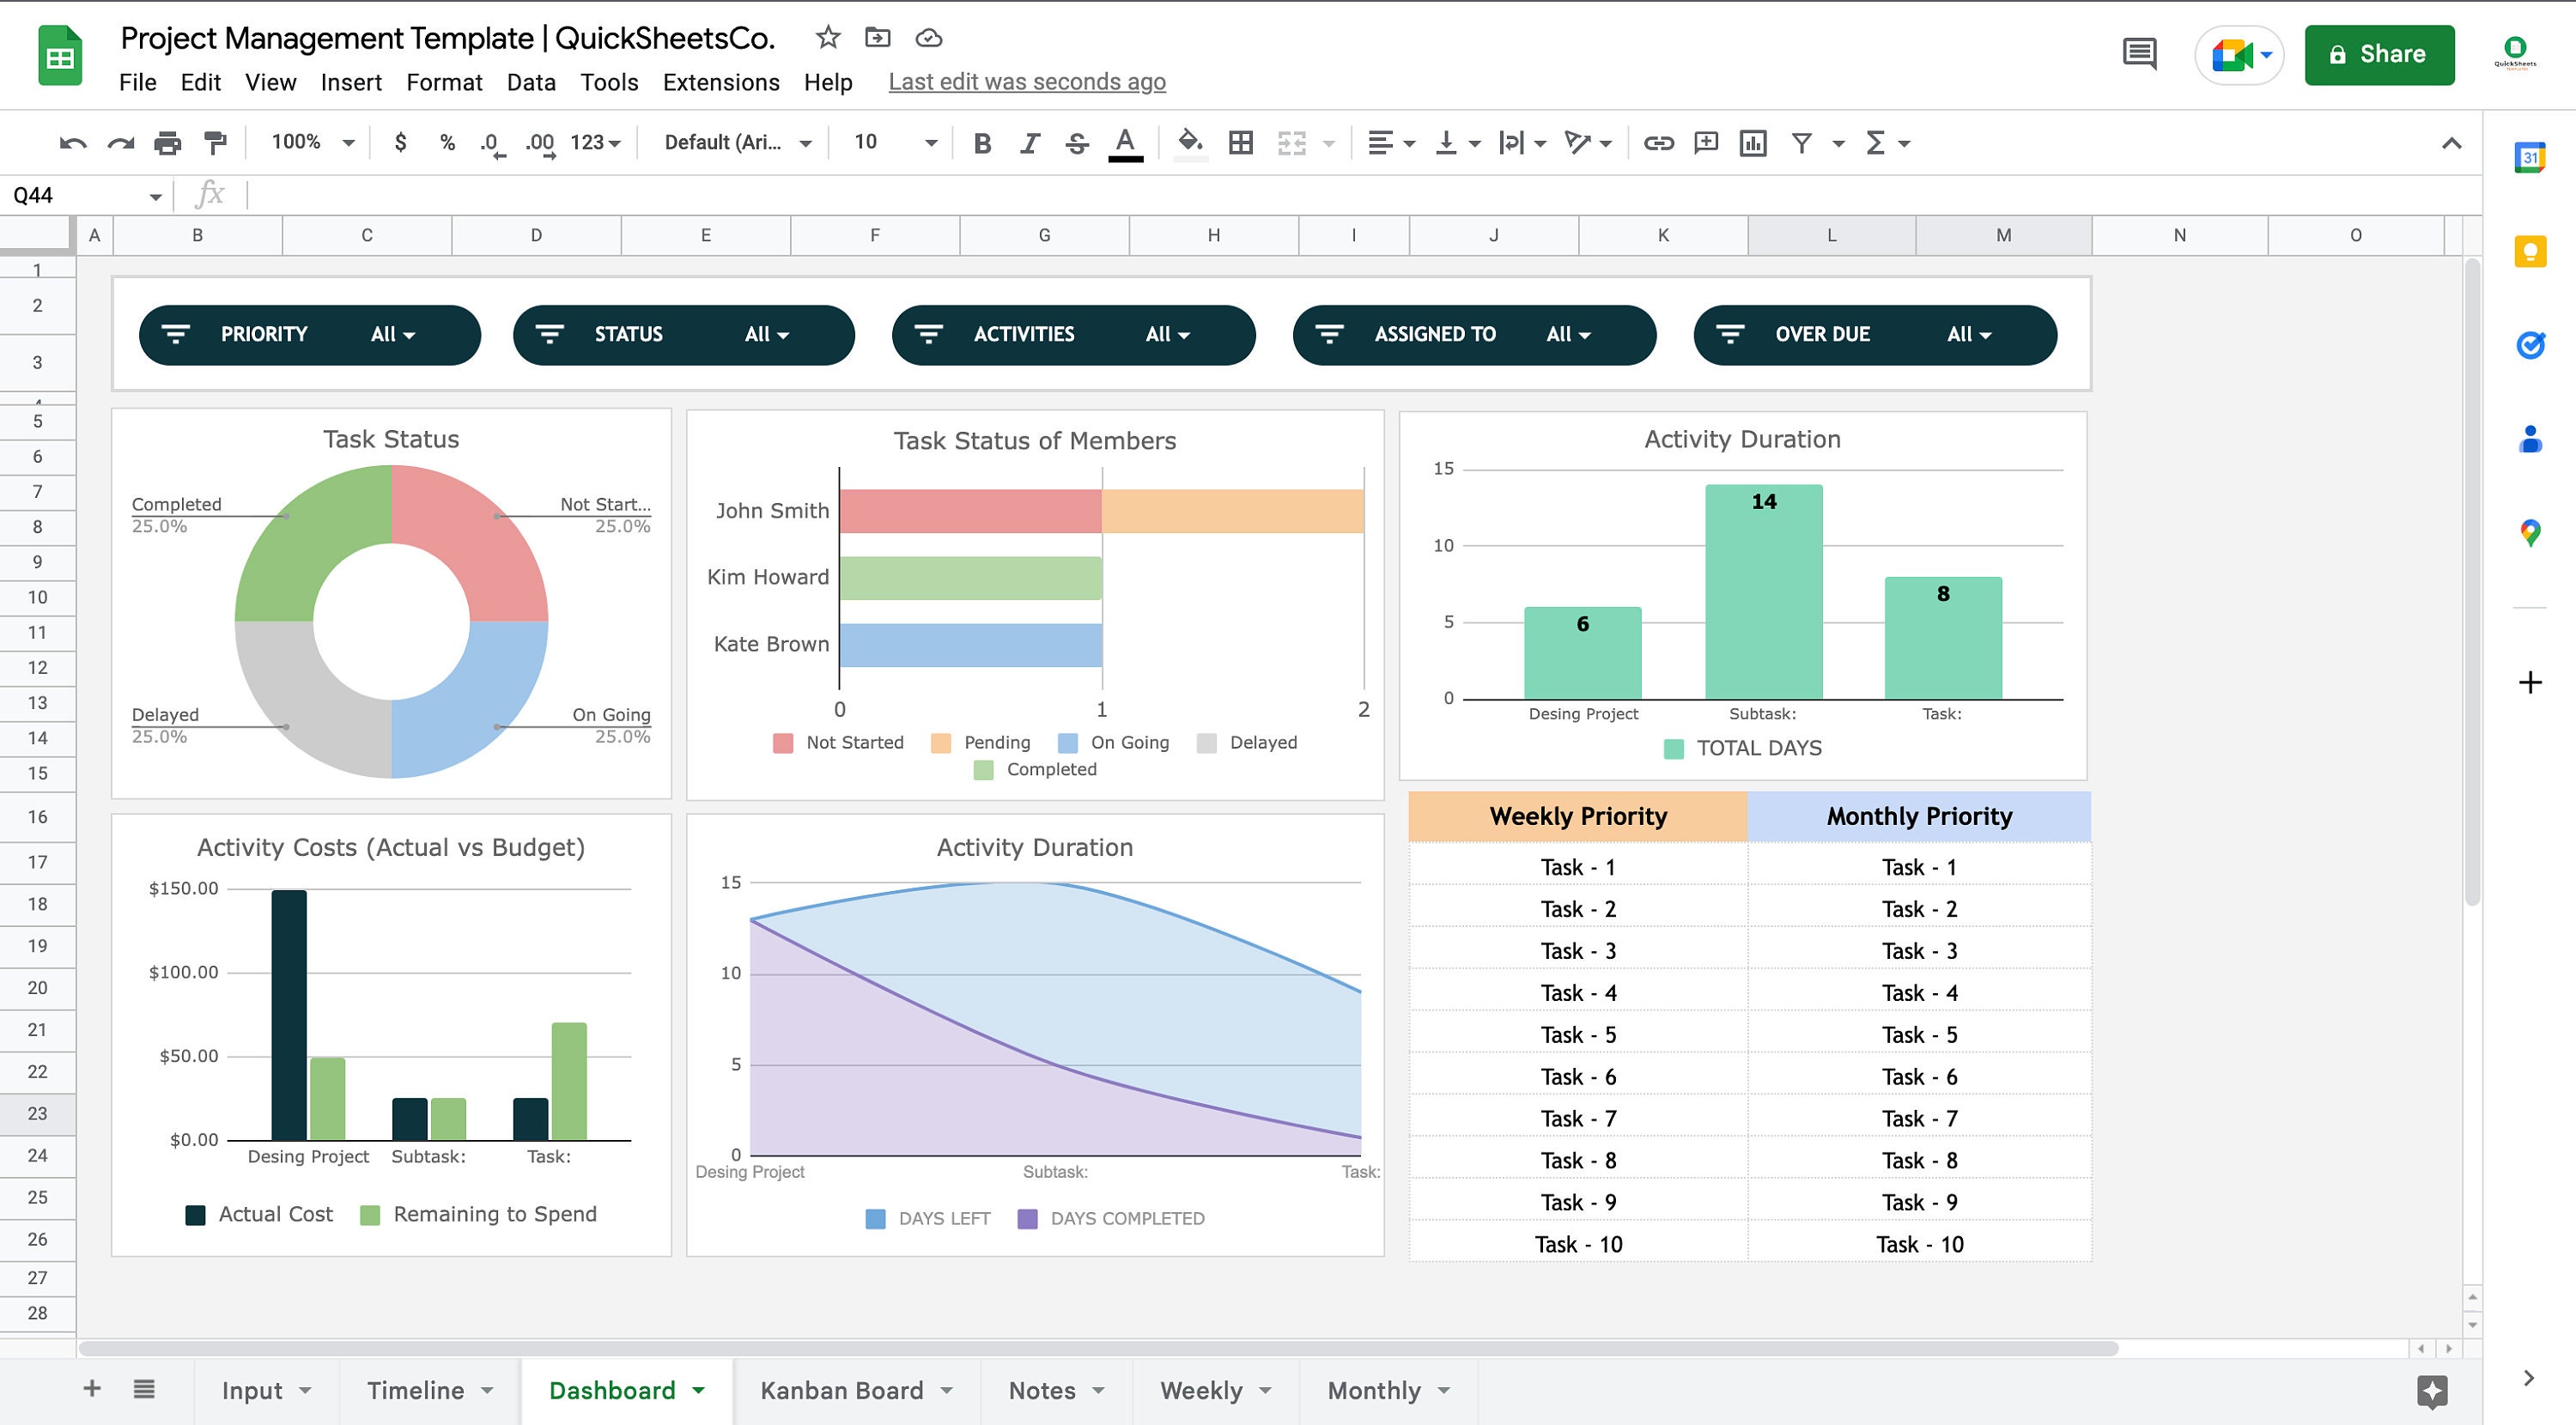This screenshot has width=2576, height=1425.
Task: Click the Create a filter icon
Action: pos(1803,143)
